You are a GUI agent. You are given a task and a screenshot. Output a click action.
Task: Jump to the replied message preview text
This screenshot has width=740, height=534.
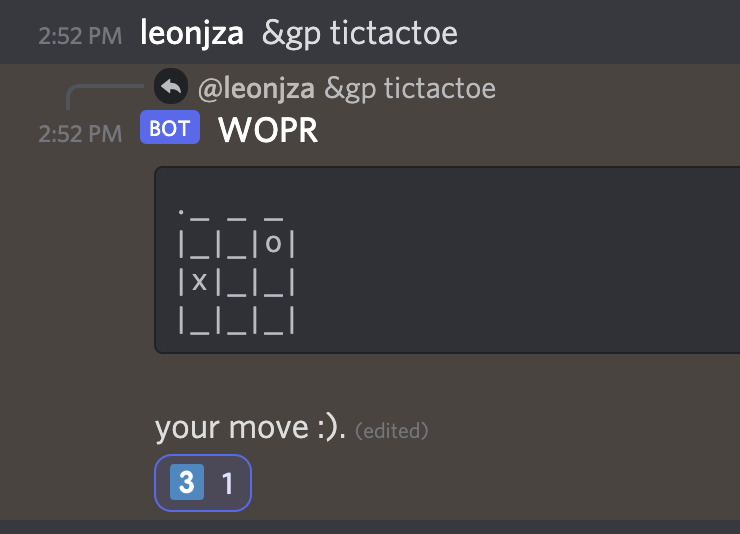pyautogui.click(x=409, y=89)
